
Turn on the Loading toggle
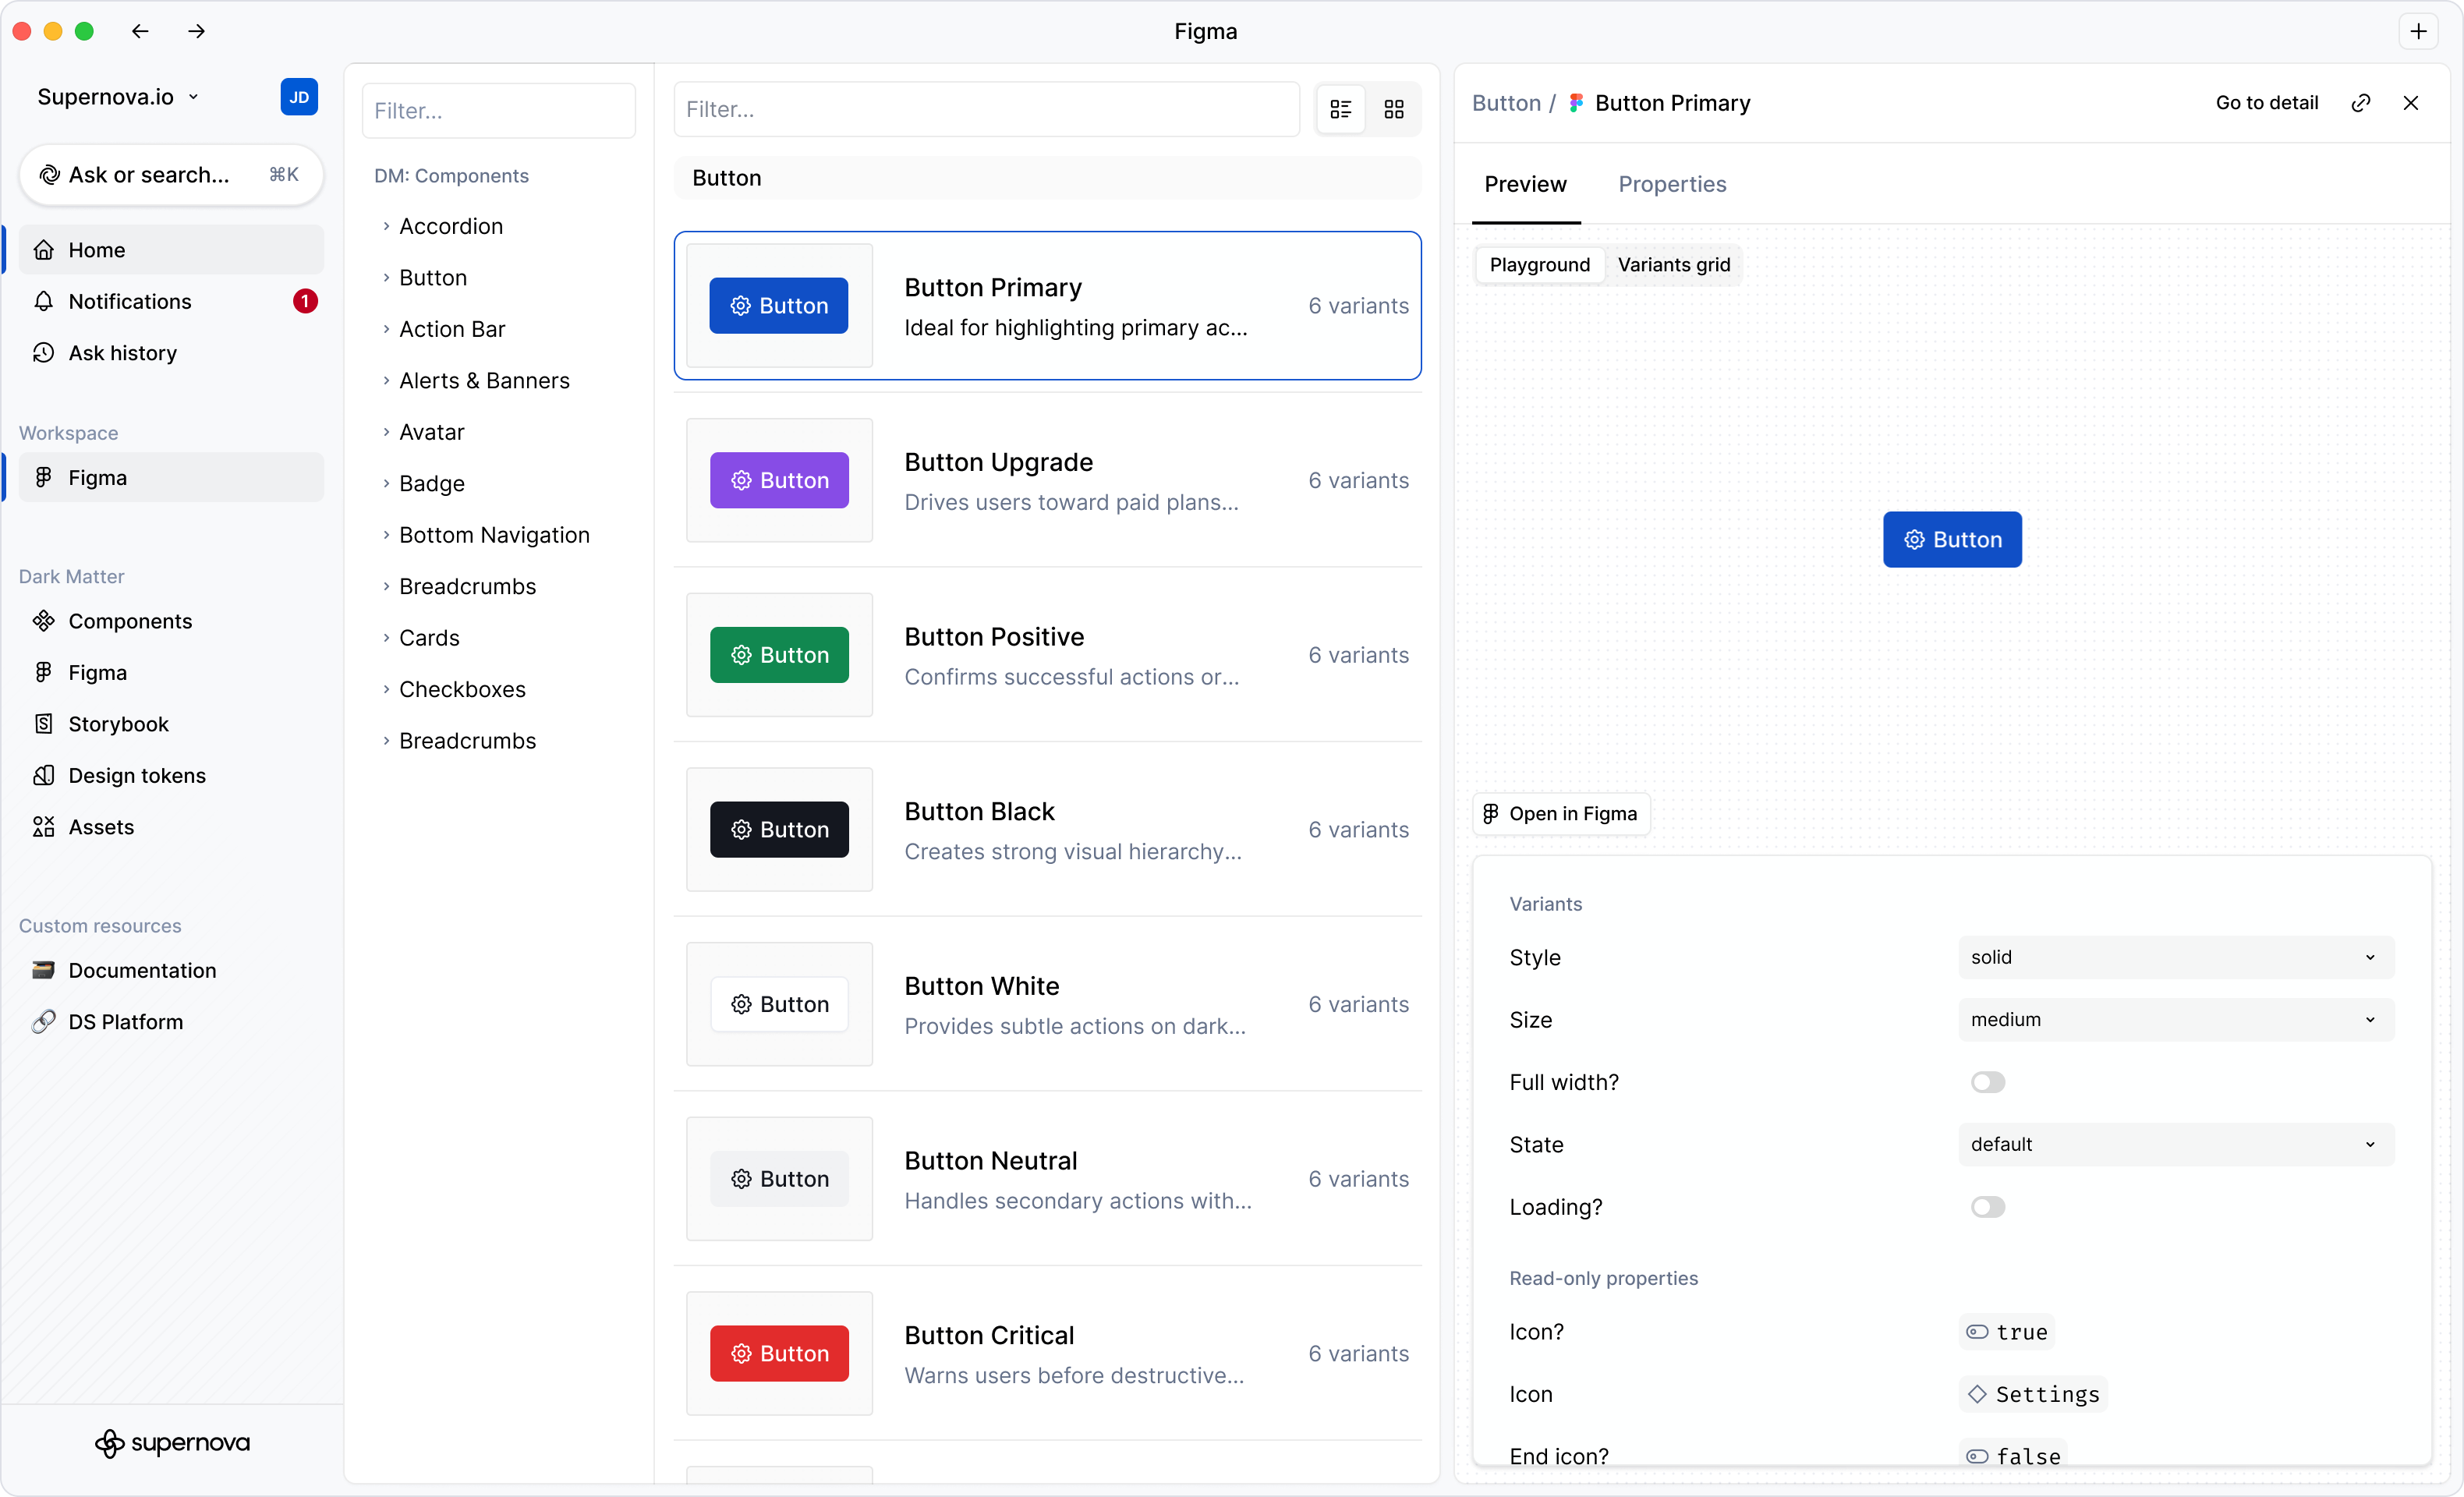click(x=1988, y=1206)
